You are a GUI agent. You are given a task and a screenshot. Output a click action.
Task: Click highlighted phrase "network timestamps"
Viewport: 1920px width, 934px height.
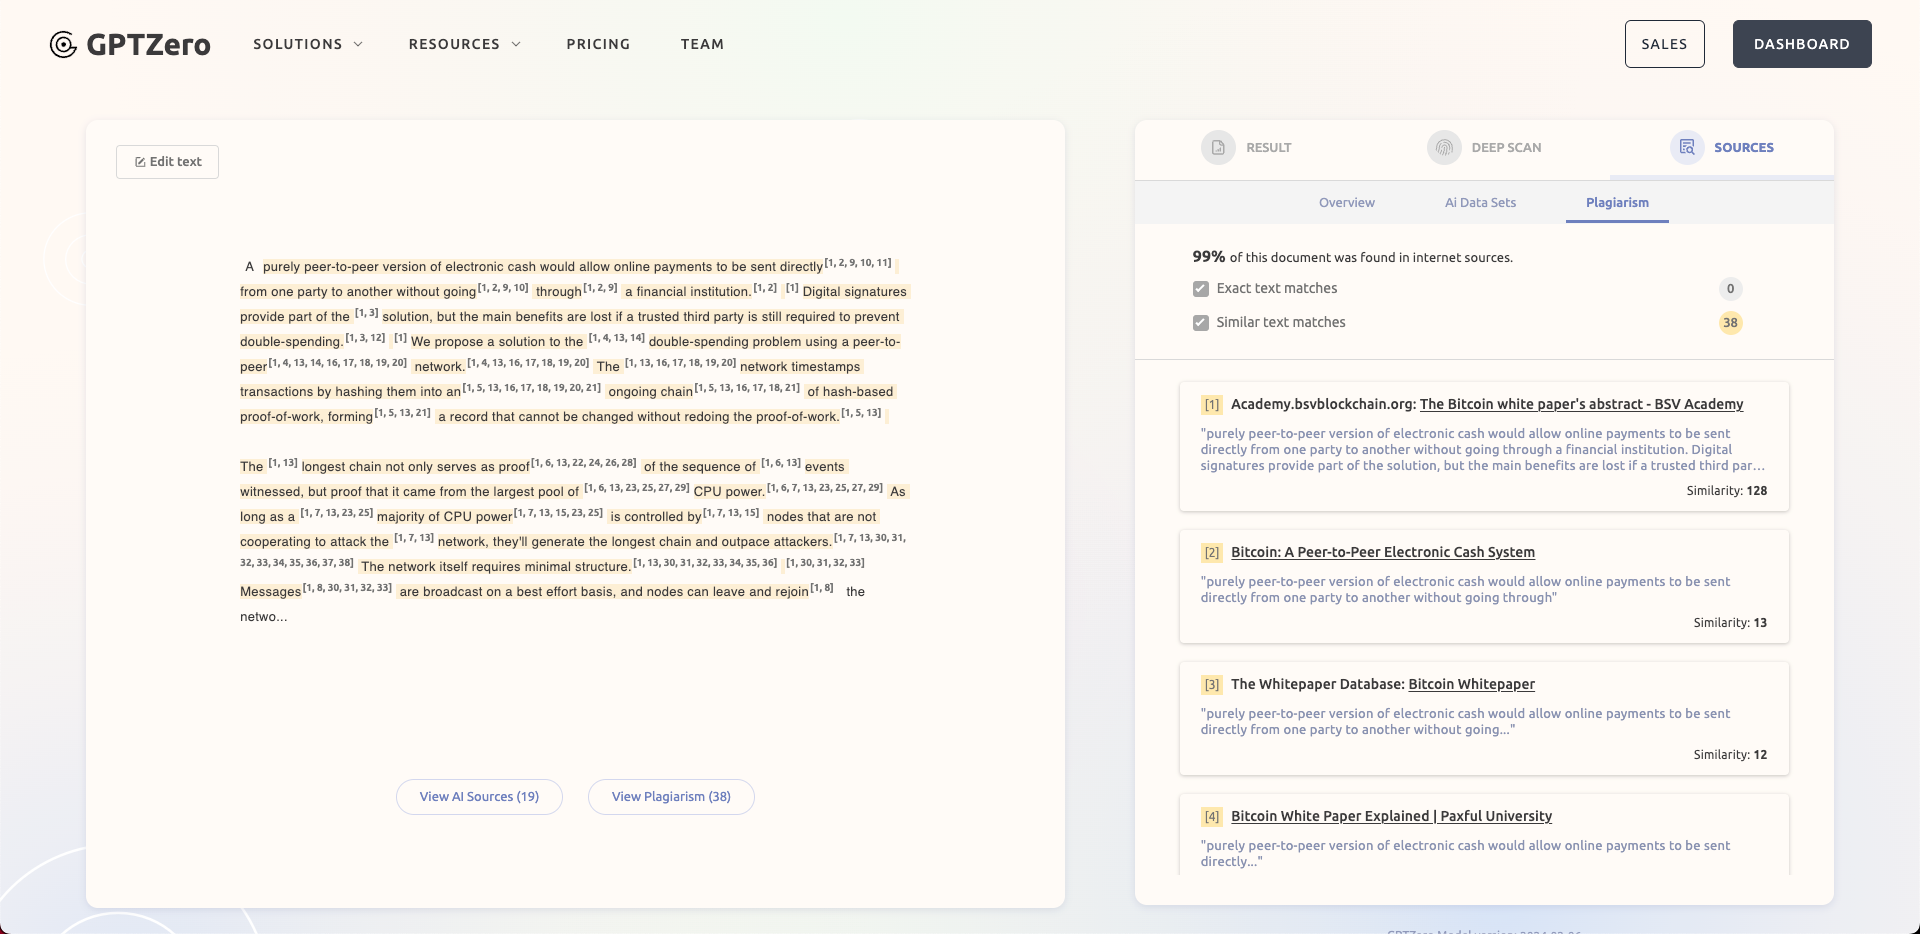click(x=800, y=367)
